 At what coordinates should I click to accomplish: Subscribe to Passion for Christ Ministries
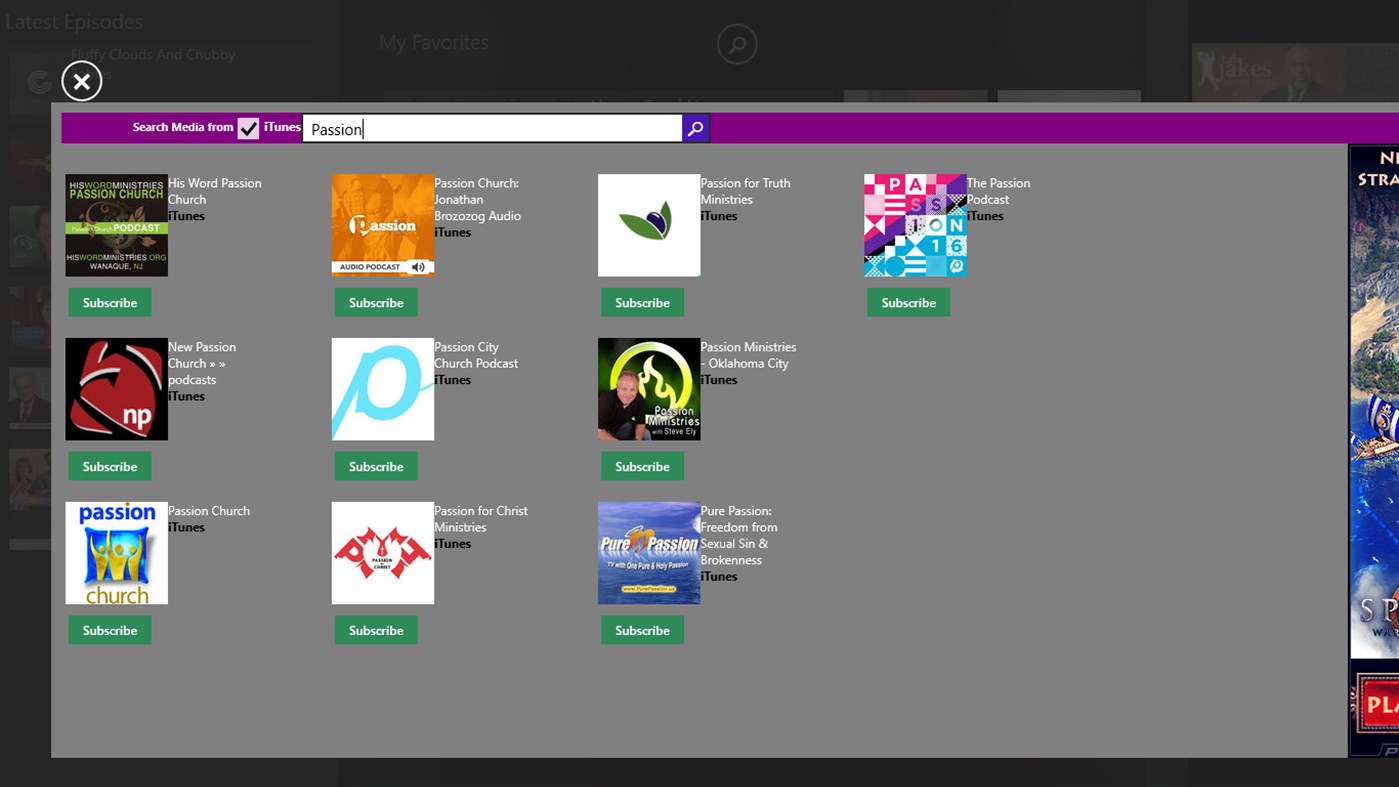pos(376,630)
